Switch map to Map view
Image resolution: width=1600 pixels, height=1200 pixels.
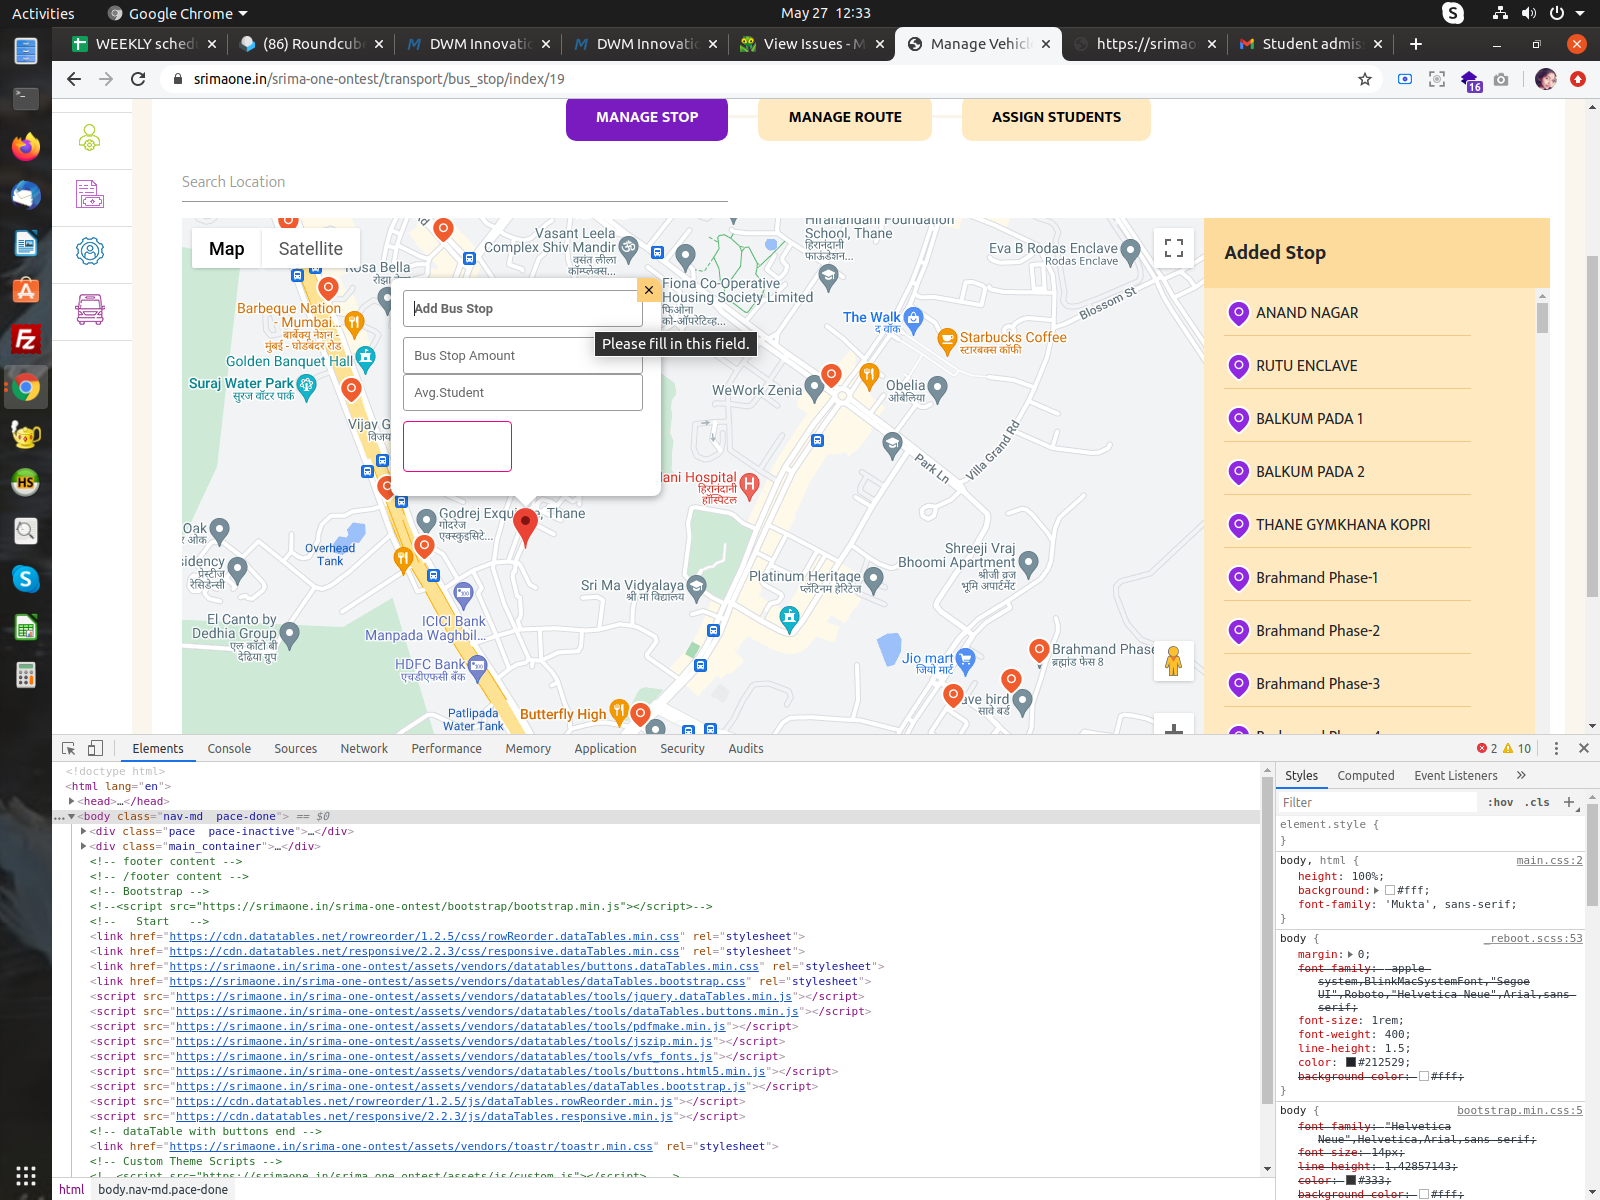click(227, 248)
